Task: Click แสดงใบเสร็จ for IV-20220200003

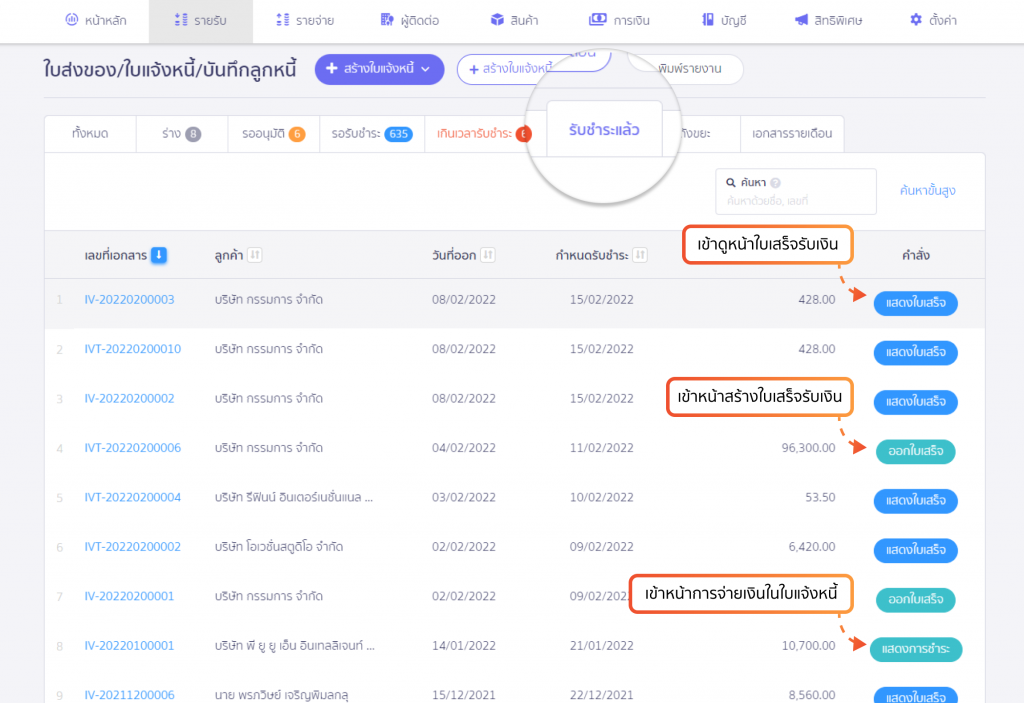Action: (x=916, y=303)
